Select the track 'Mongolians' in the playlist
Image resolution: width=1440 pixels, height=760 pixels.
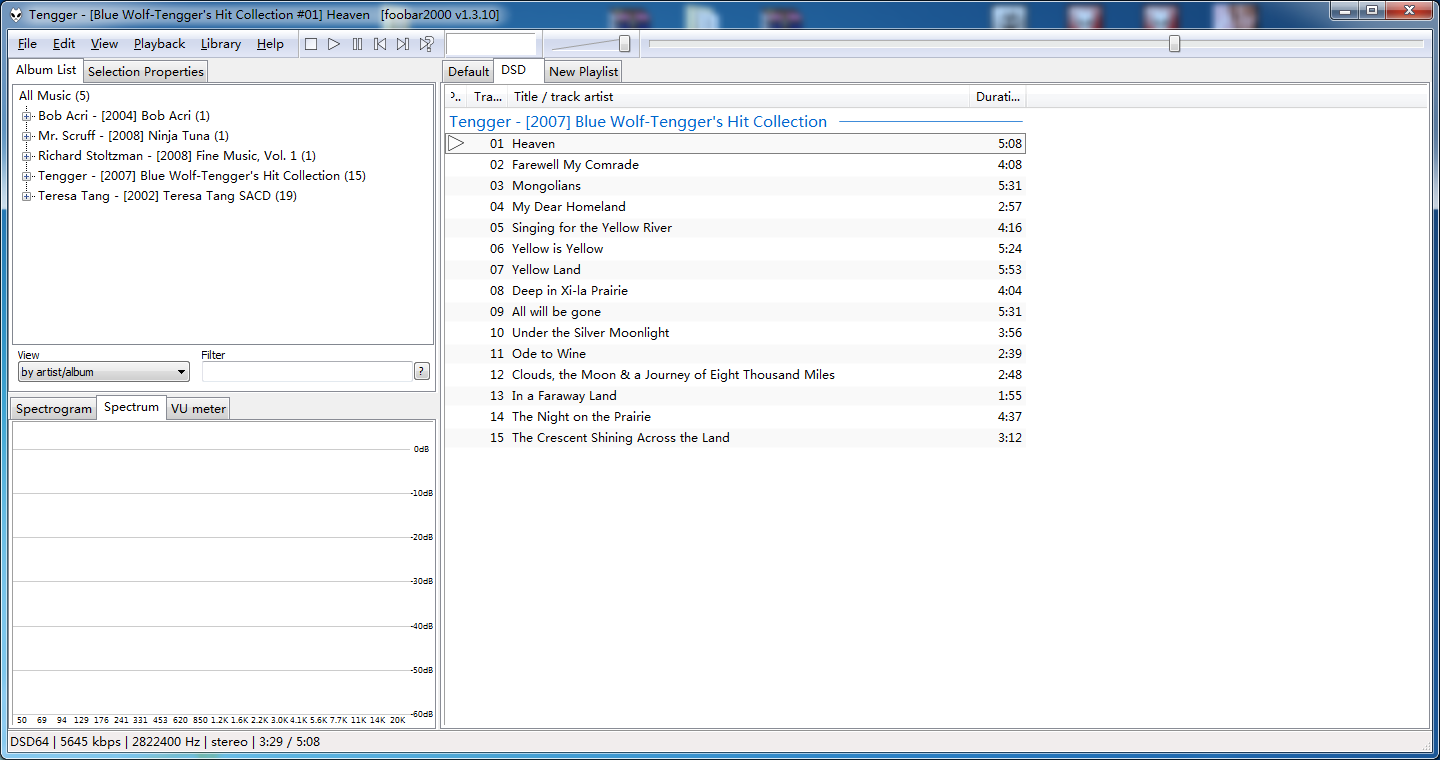pos(546,186)
